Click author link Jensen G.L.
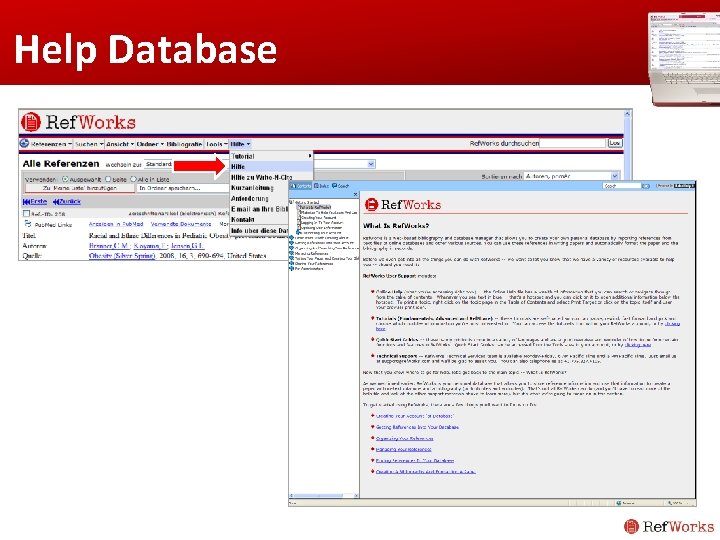720x540 pixels. click(x=187, y=246)
